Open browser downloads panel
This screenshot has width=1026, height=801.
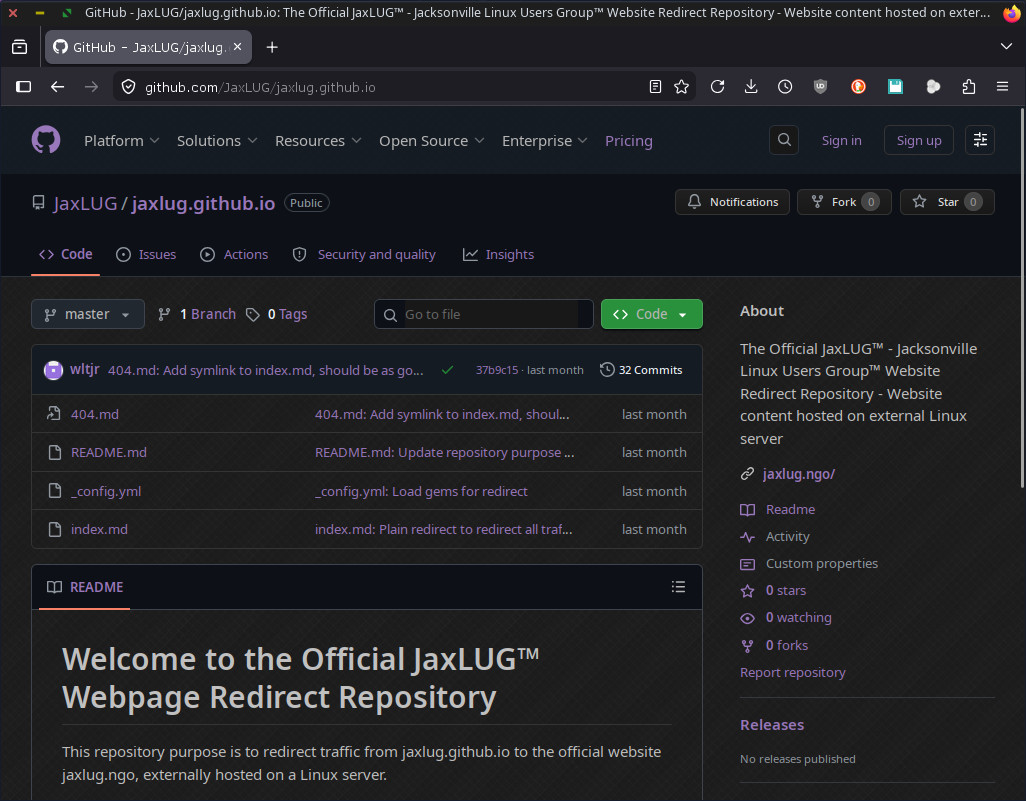click(751, 87)
